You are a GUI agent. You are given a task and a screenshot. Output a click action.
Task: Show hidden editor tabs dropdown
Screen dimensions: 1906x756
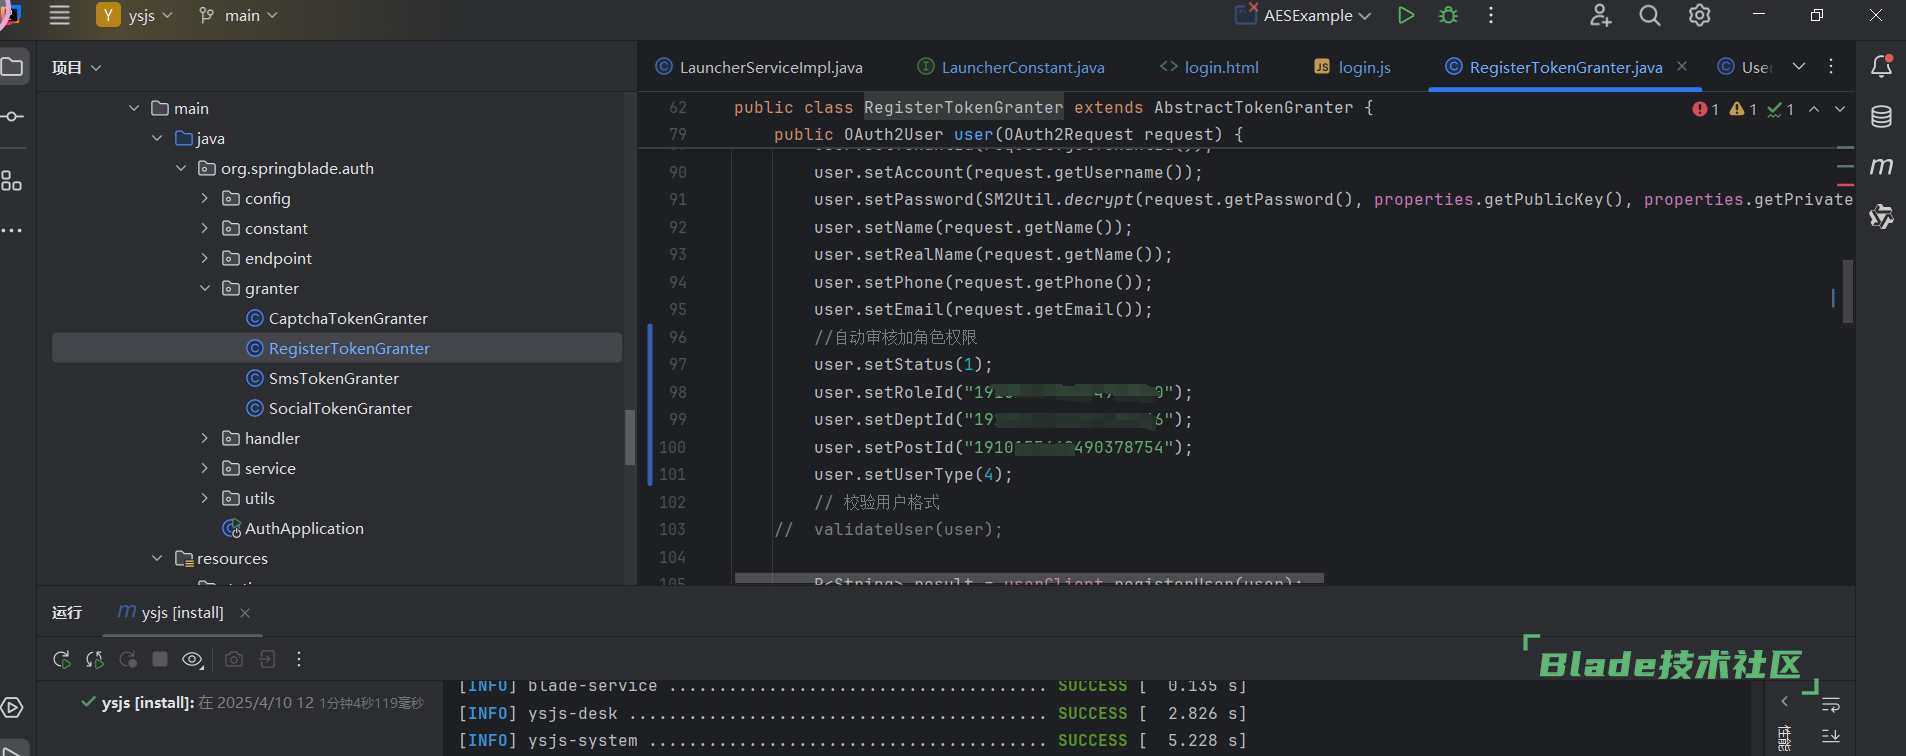[1799, 66]
